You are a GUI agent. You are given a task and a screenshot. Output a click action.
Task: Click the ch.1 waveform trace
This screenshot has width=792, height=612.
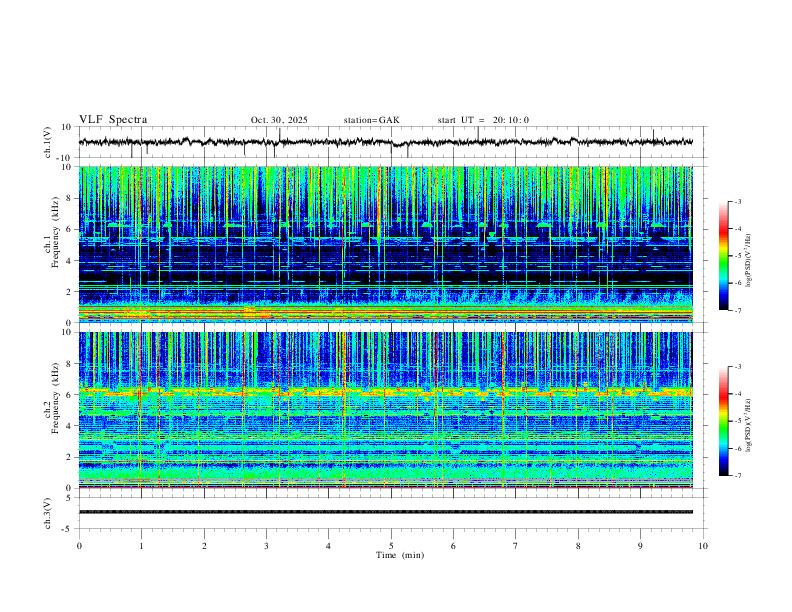(386, 142)
